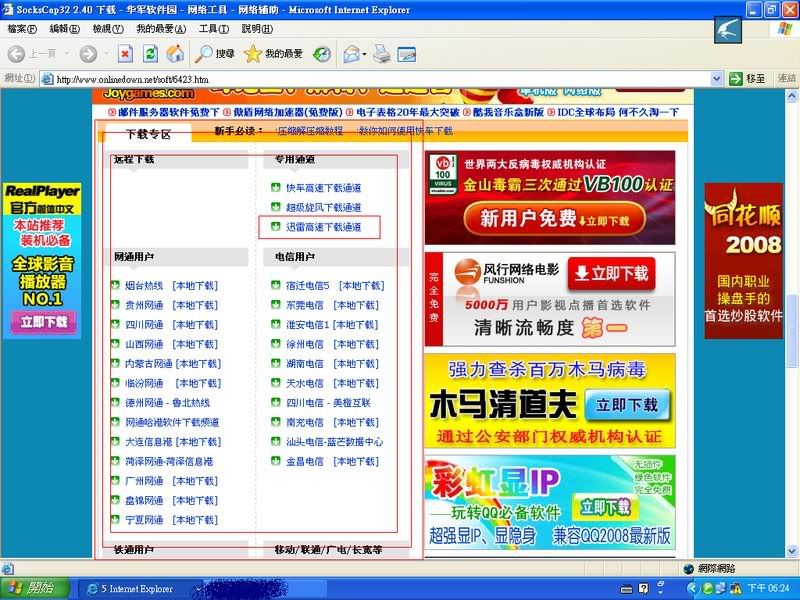Open the Mail toolbar icon
The width and height of the screenshot is (800, 600).
(x=352, y=53)
